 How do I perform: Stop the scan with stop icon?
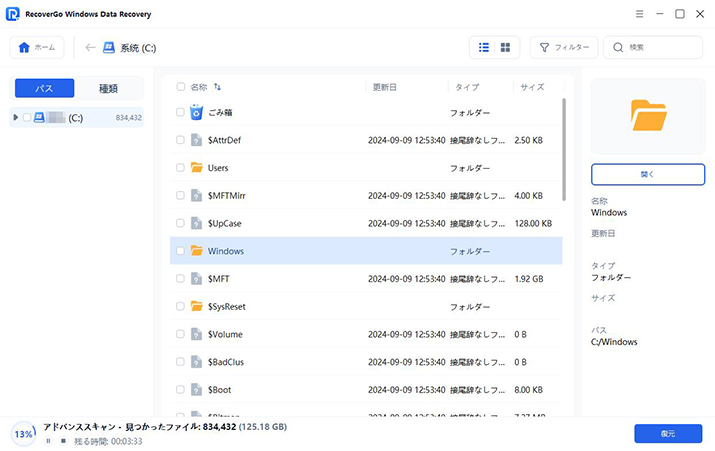click(63, 441)
